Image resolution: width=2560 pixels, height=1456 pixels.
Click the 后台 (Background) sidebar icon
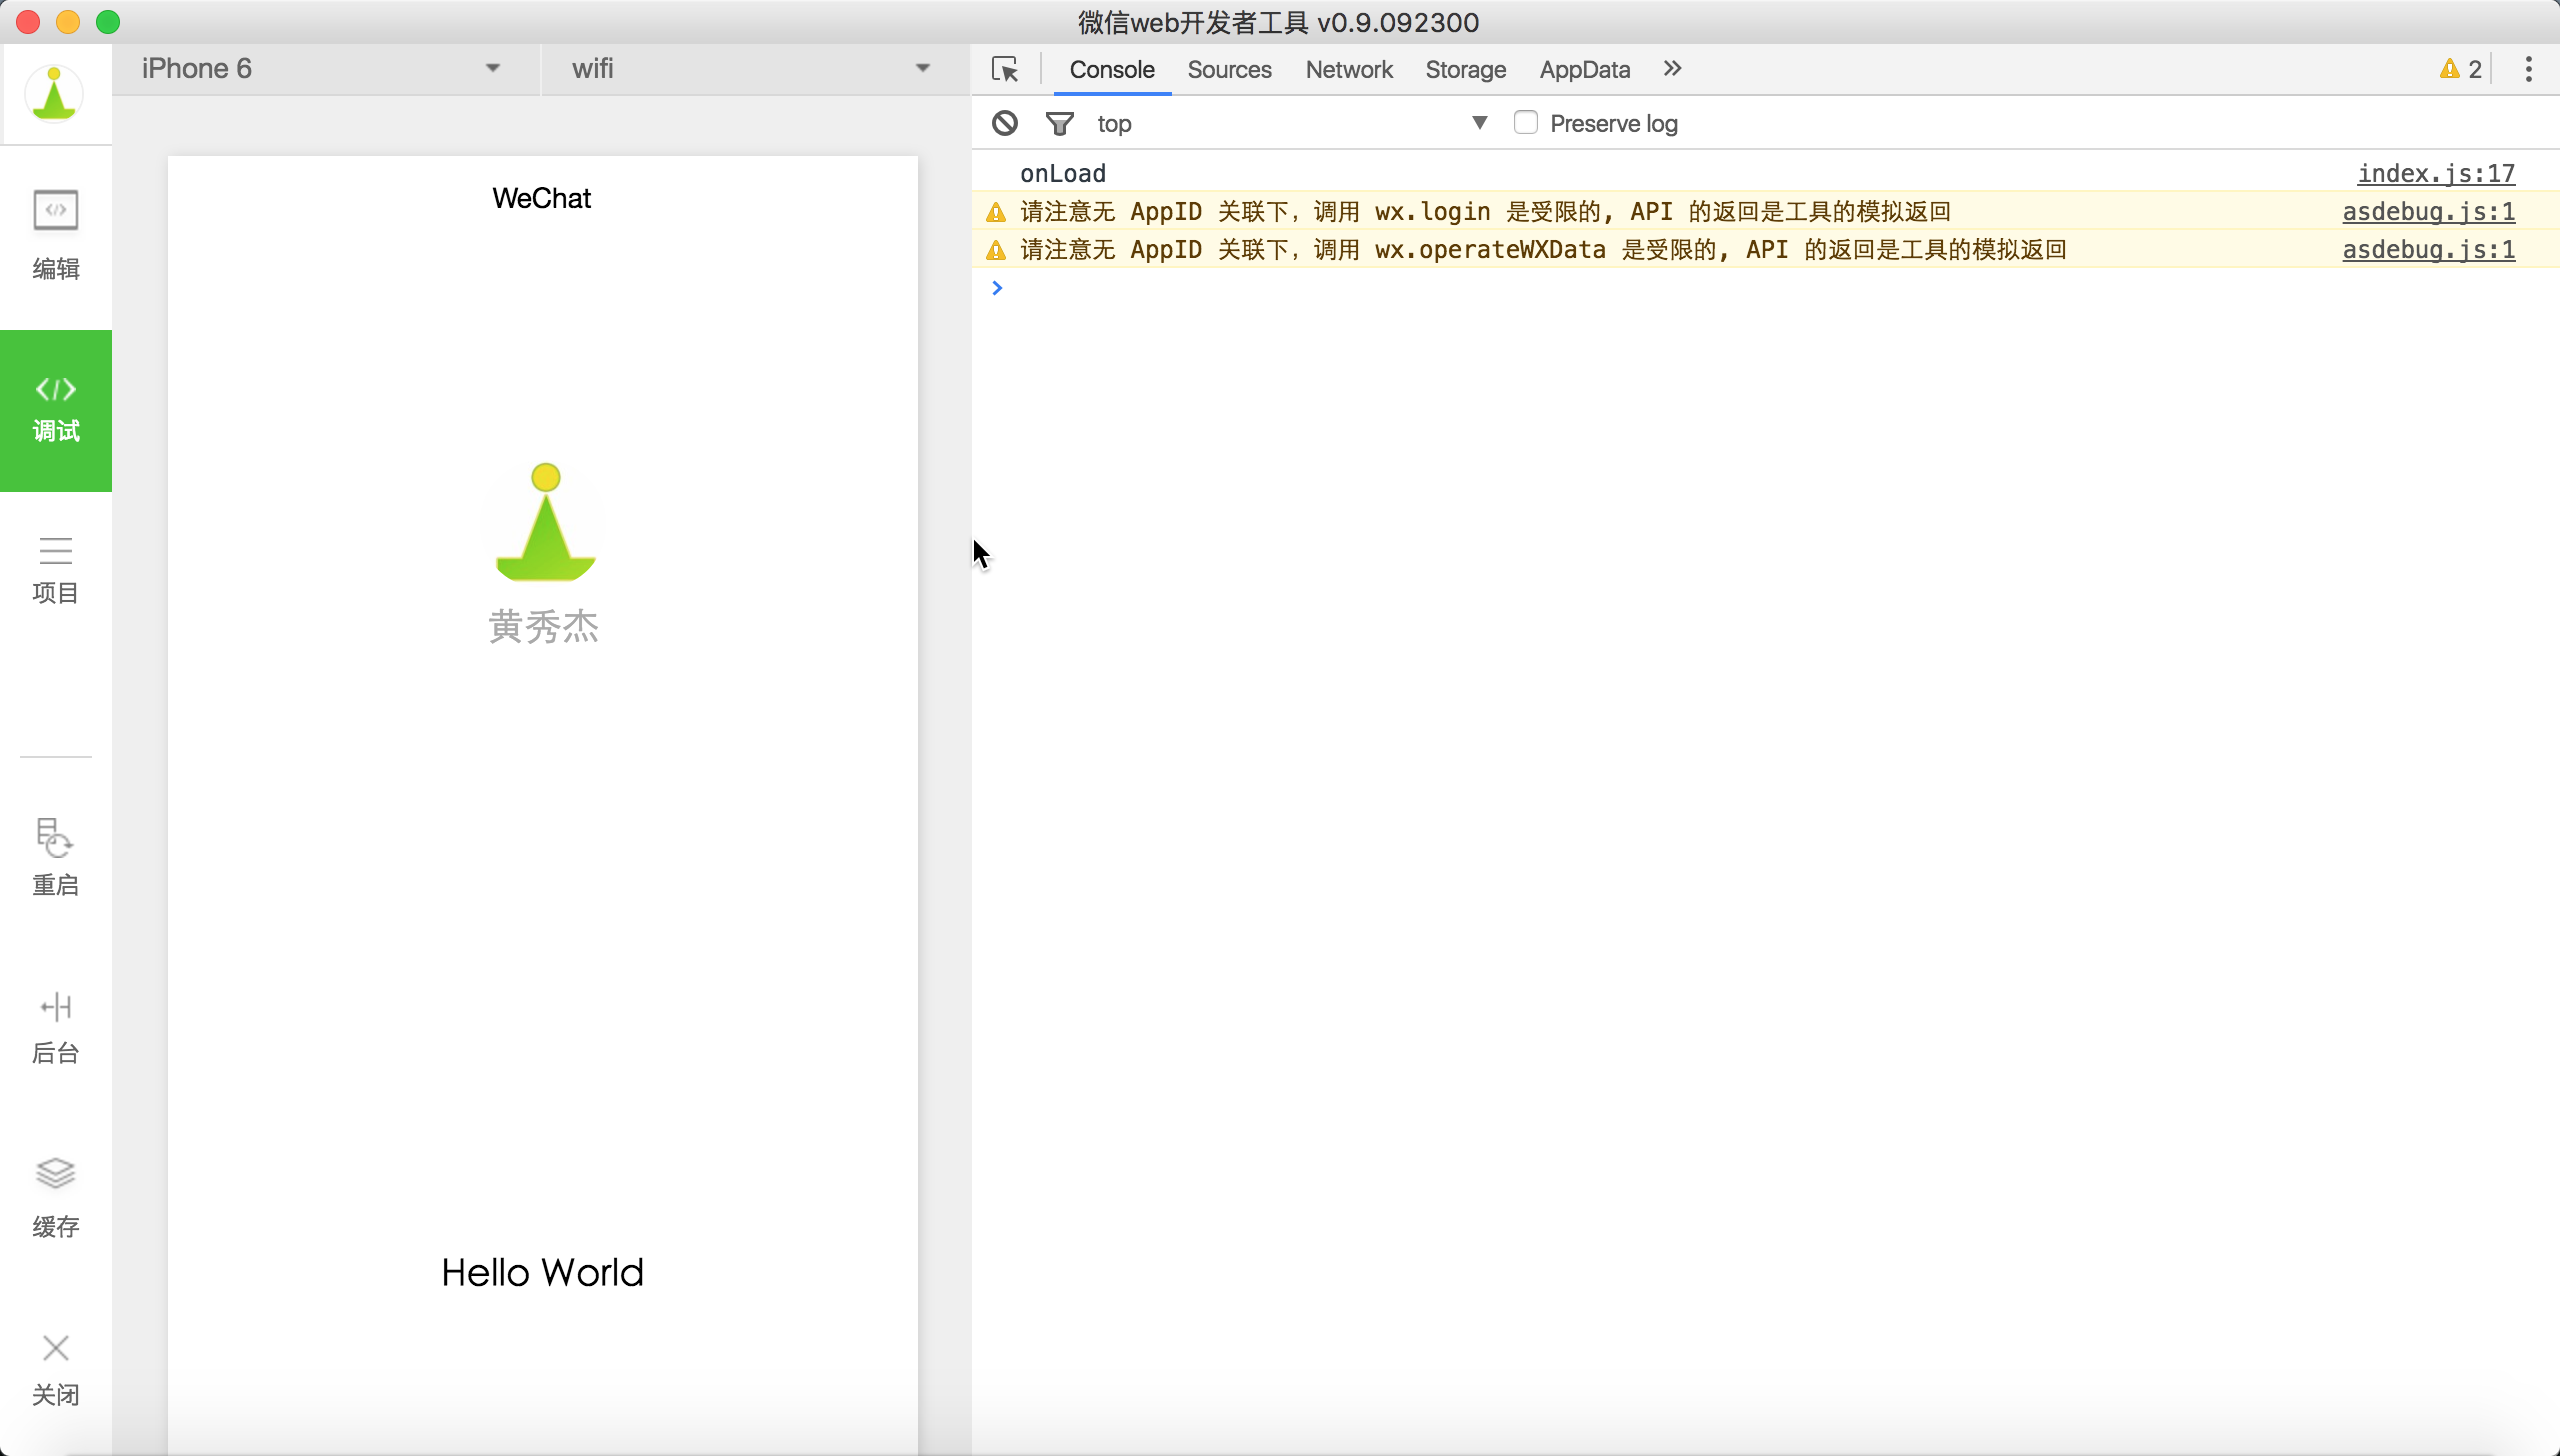point(55,1025)
